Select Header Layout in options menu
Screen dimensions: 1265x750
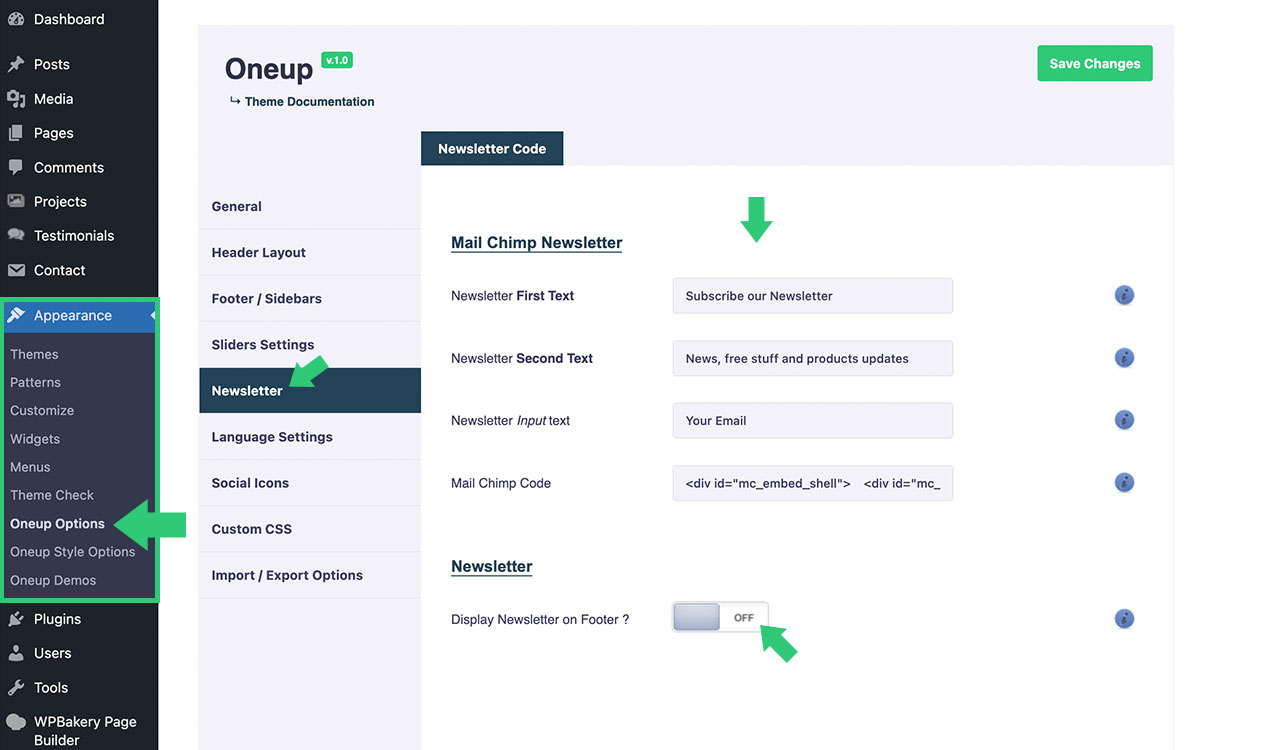point(259,253)
